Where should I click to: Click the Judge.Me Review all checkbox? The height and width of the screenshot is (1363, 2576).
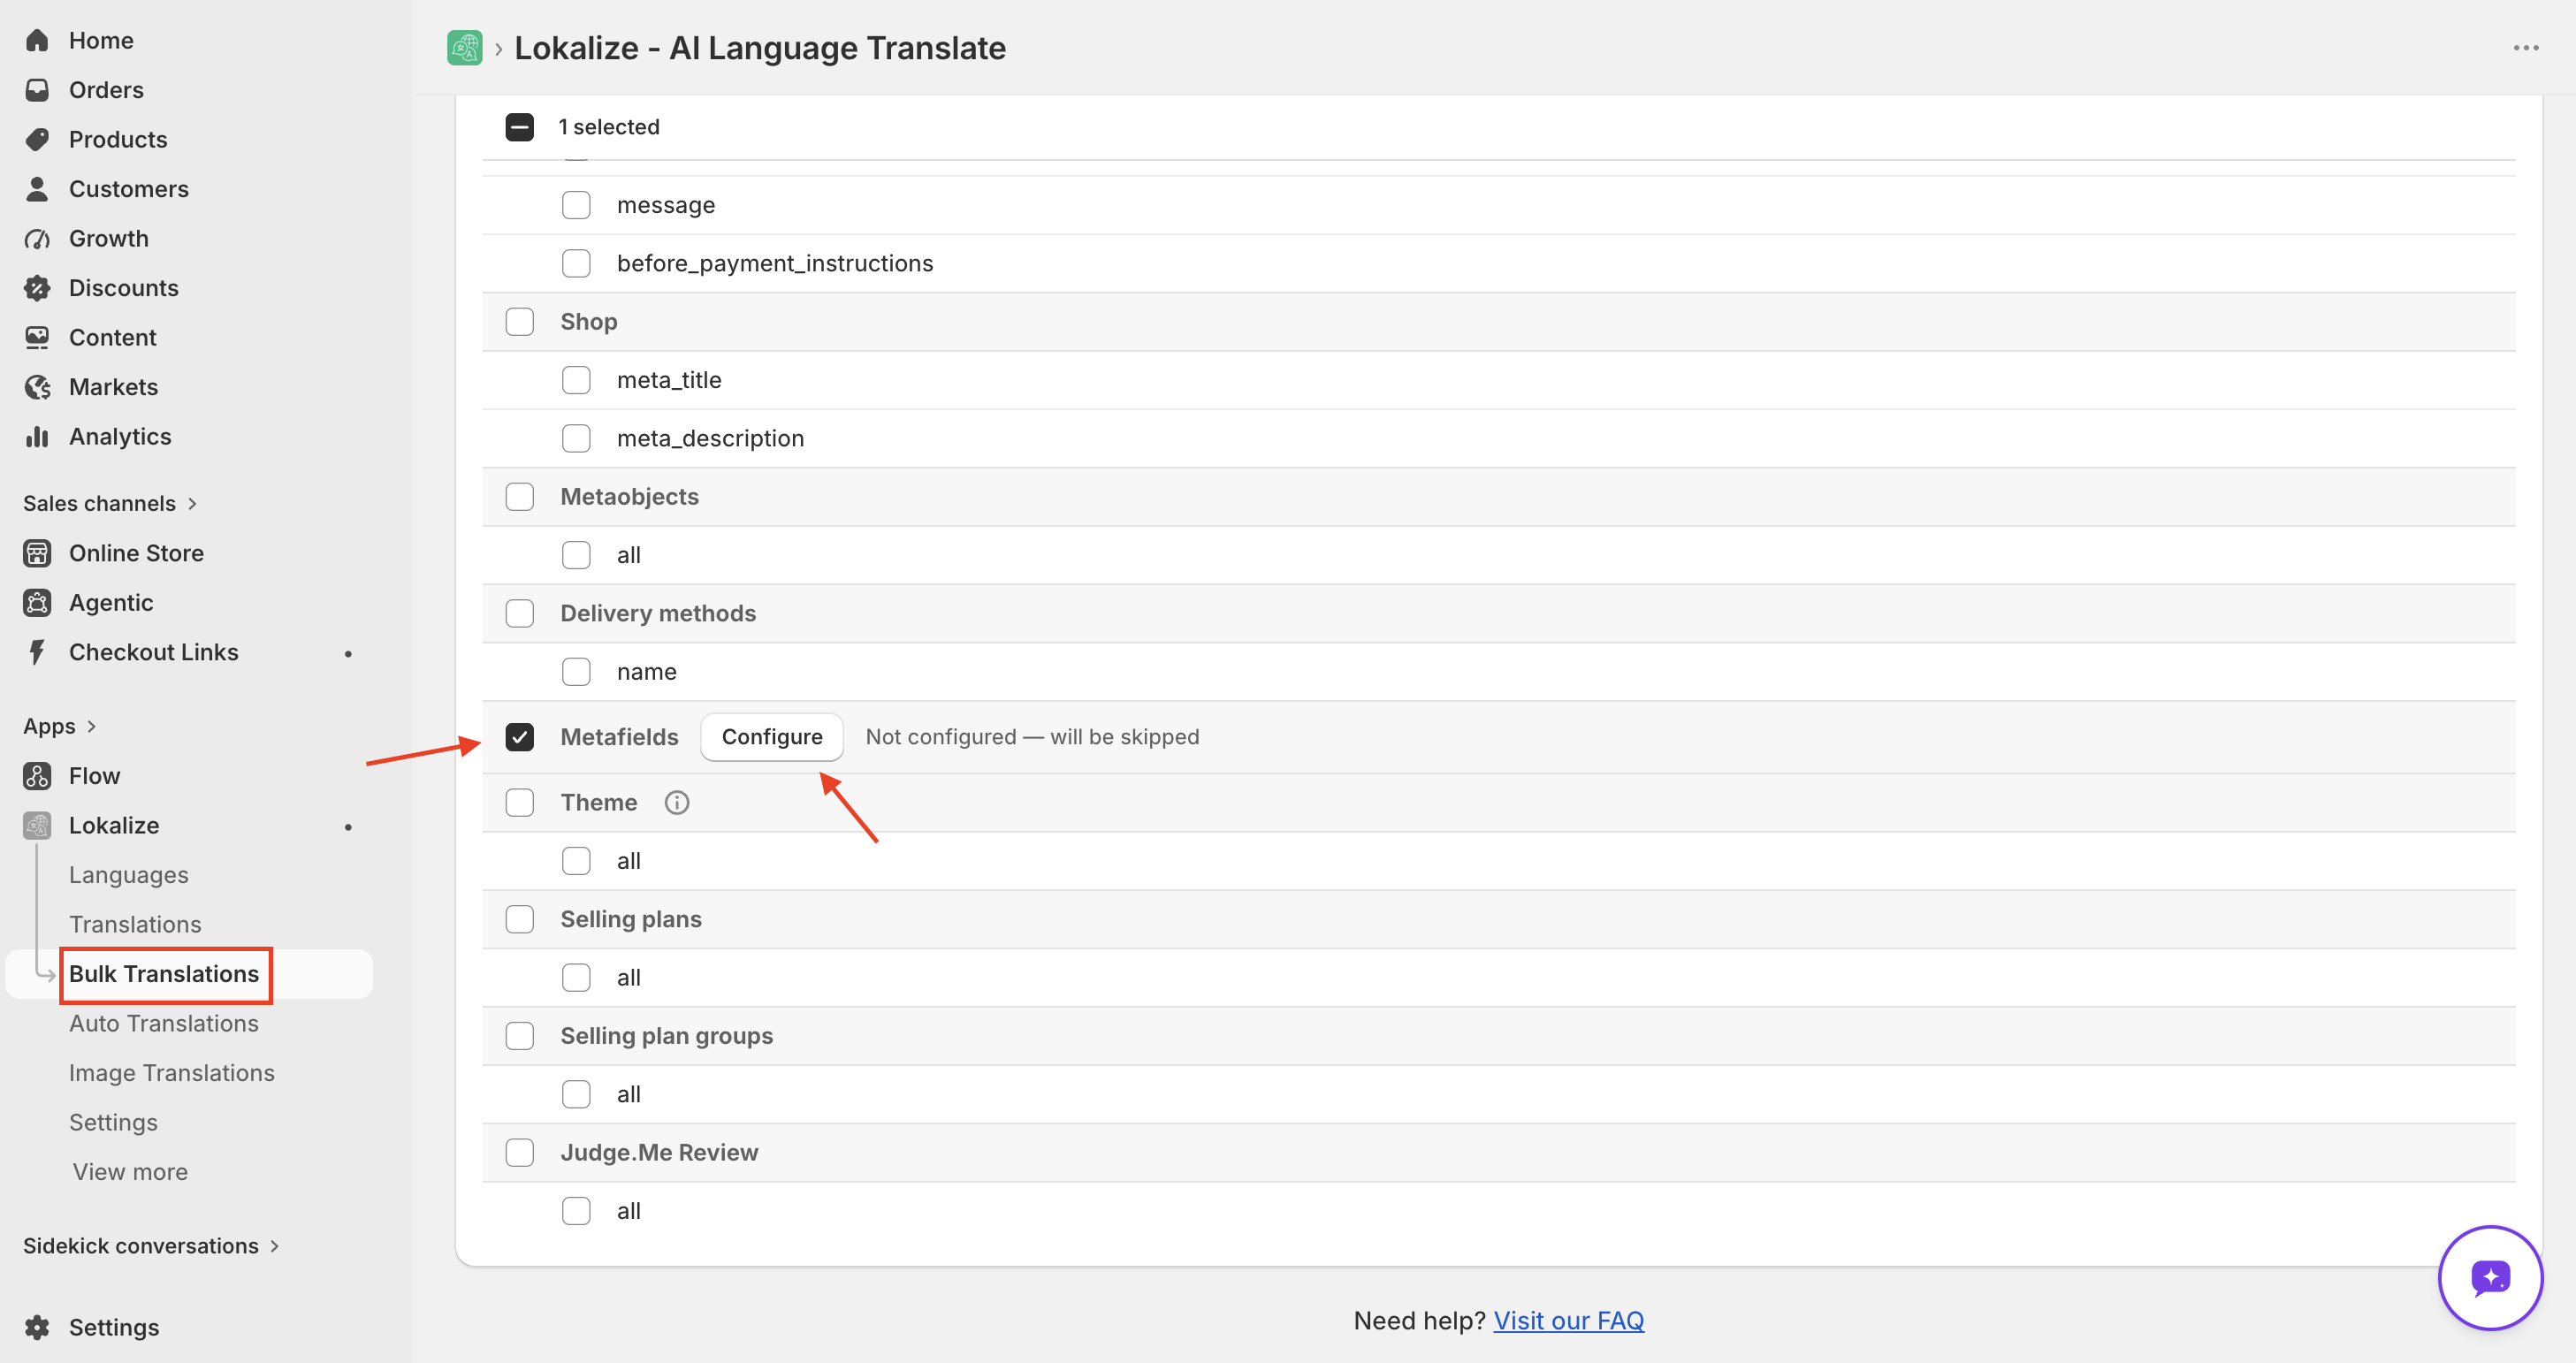pos(576,1211)
